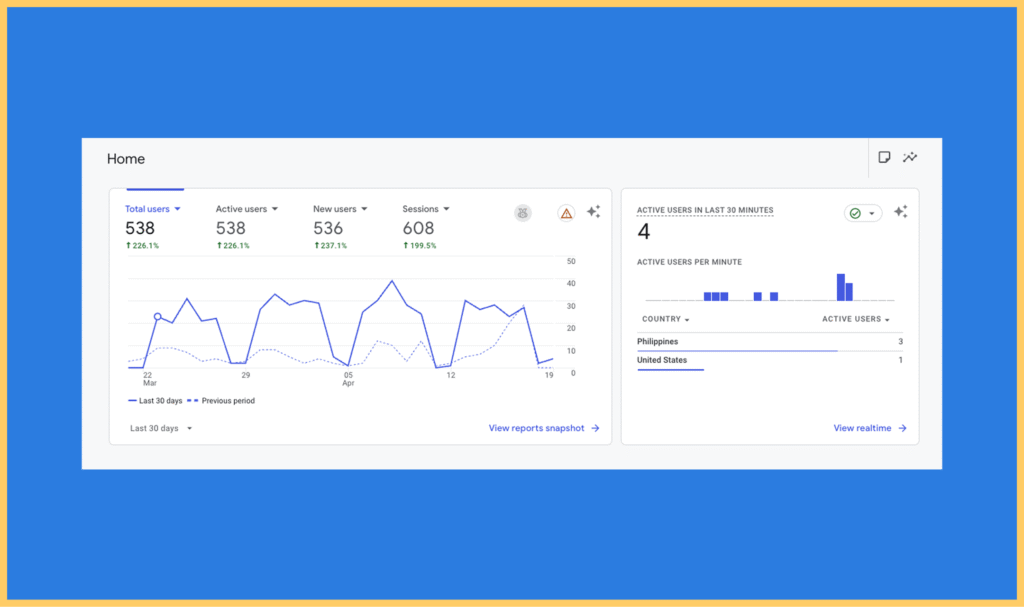The width and height of the screenshot is (1024, 607).
Task: Click ACTIVE USERS IN LAST 30 MINUTES label
Action: (705, 210)
